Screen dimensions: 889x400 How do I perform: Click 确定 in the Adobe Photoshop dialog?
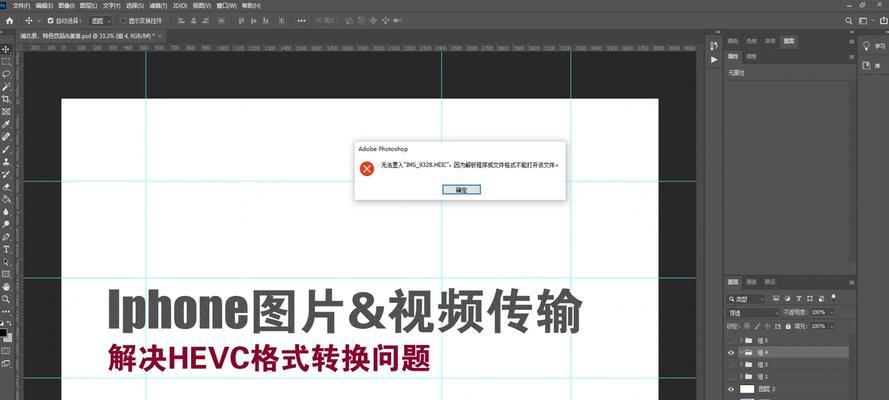(x=462, y=190)
